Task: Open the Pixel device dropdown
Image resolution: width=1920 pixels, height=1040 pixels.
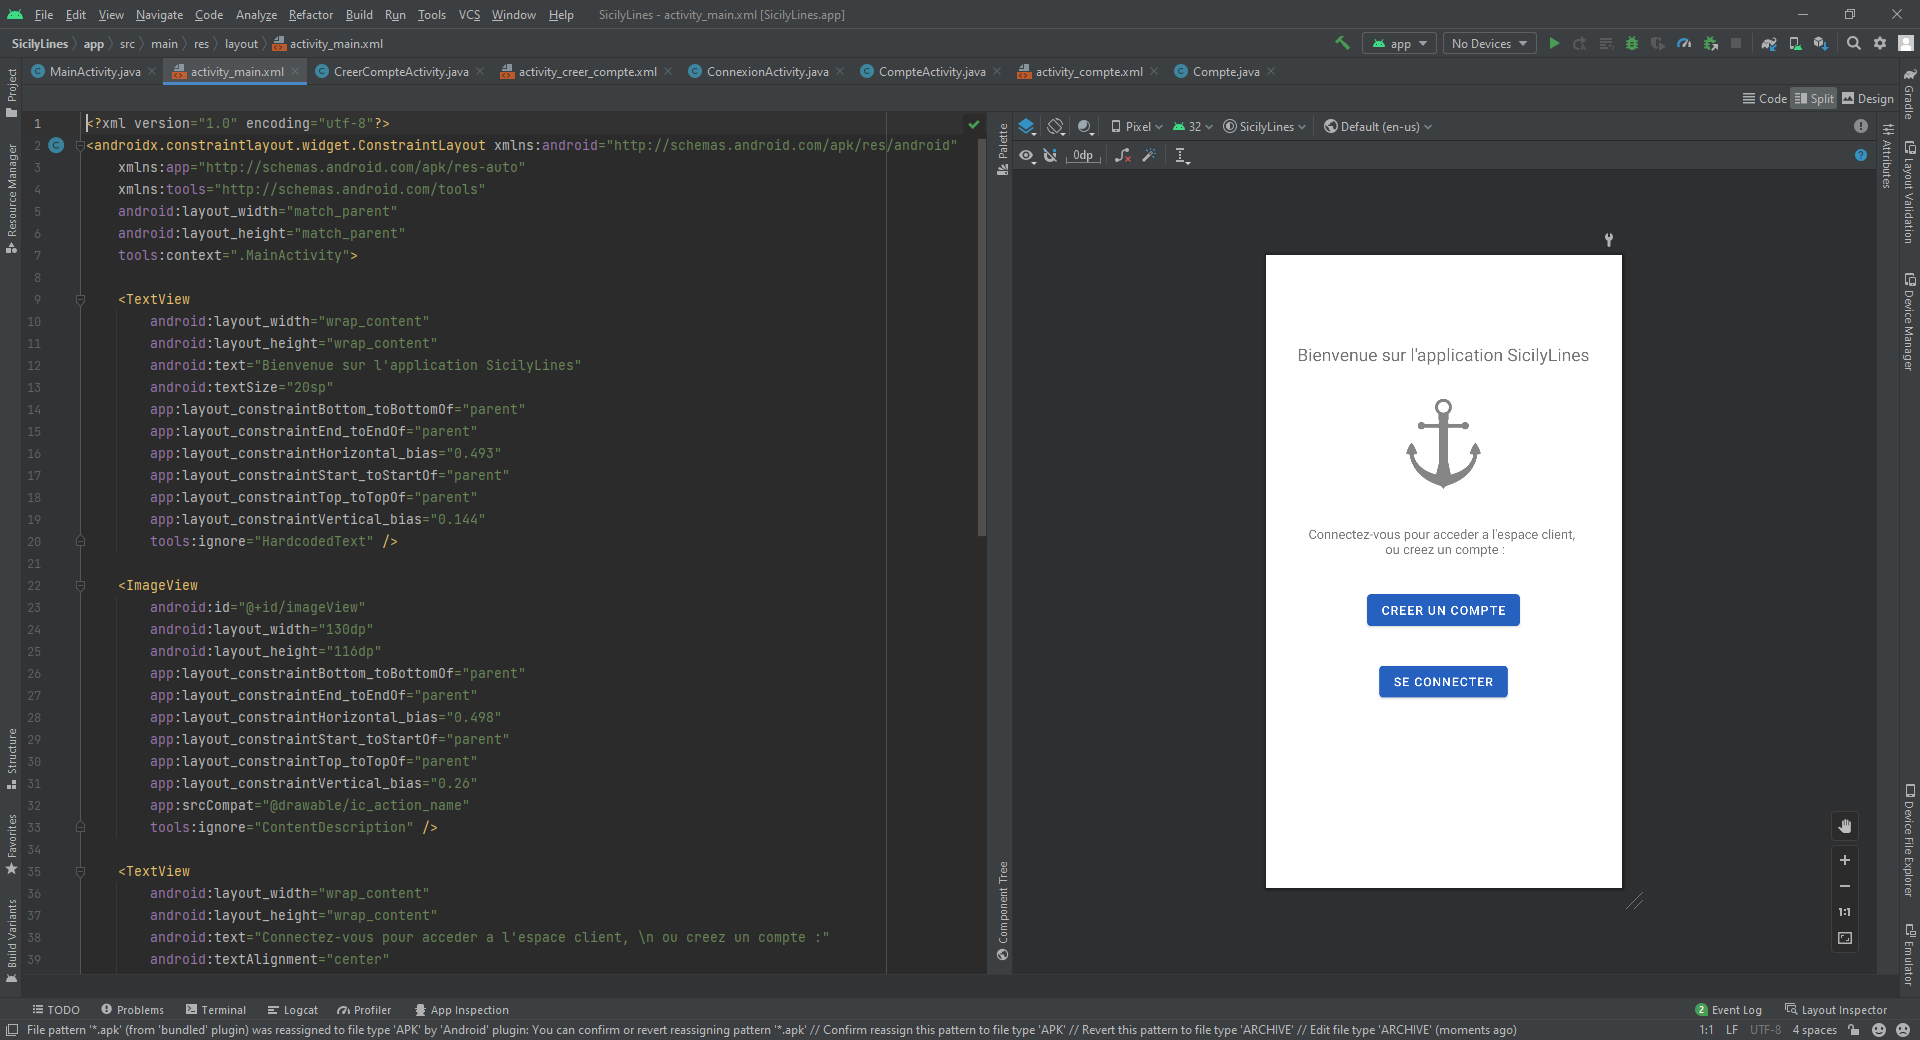Action: (x=1137, y=126)
